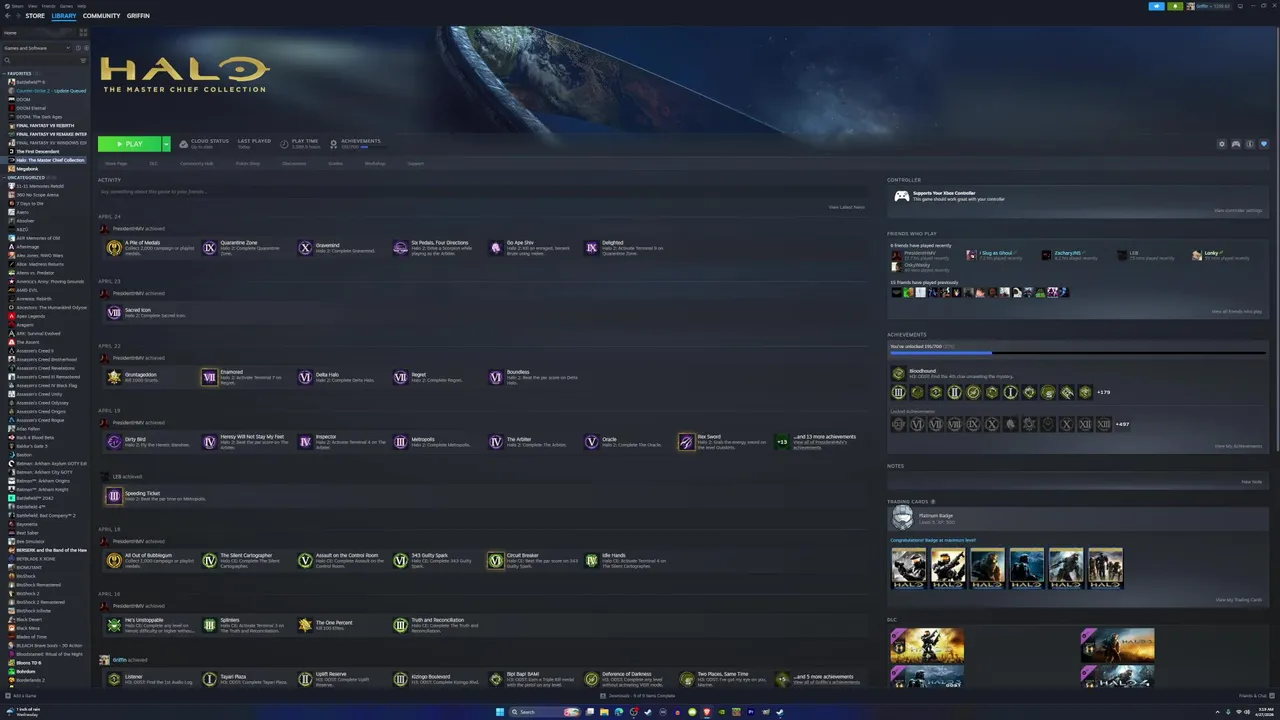Open the Gruntageddon achievement icon
Image resolution: width=1280 pixels, height=720 pixels.
click(x=114, y=377)
